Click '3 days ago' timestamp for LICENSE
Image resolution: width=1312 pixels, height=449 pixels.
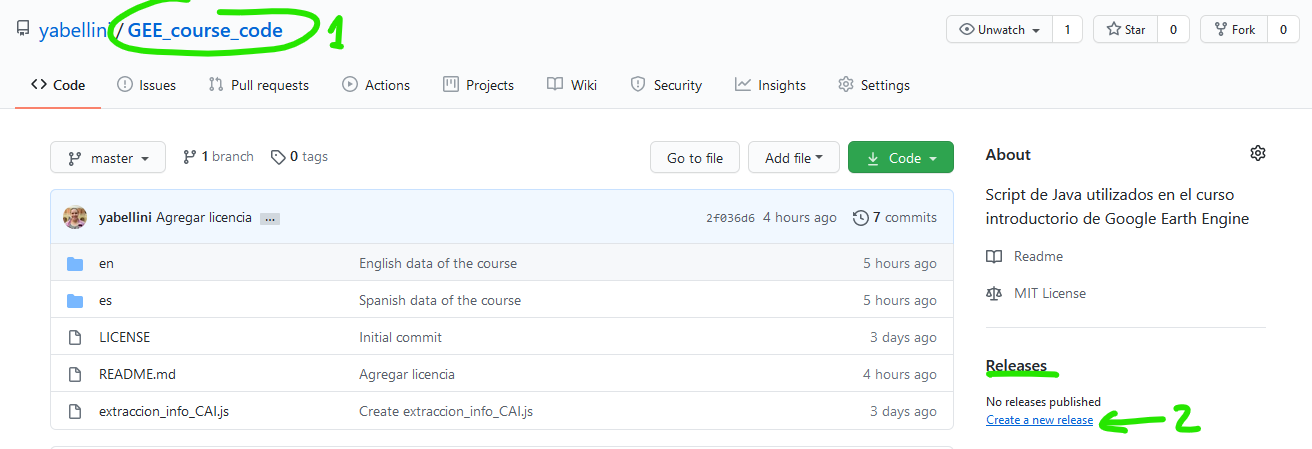pos(903,337)
